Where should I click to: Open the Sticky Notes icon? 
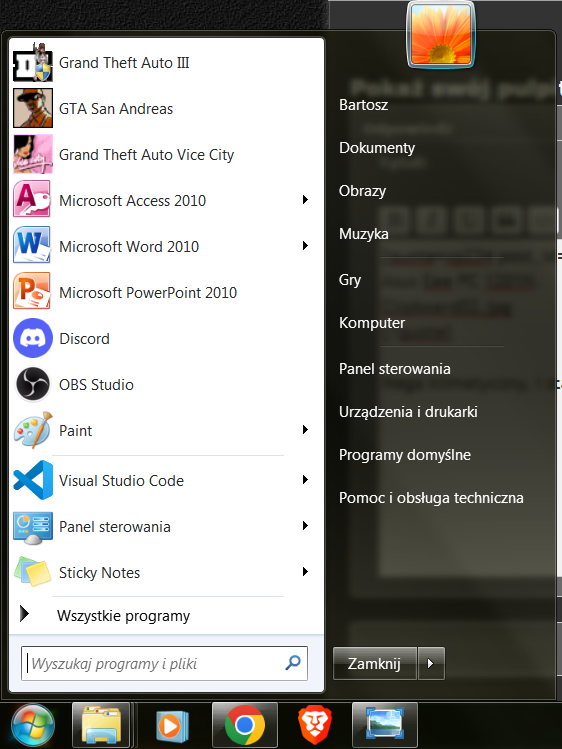(x=32, y=572)
